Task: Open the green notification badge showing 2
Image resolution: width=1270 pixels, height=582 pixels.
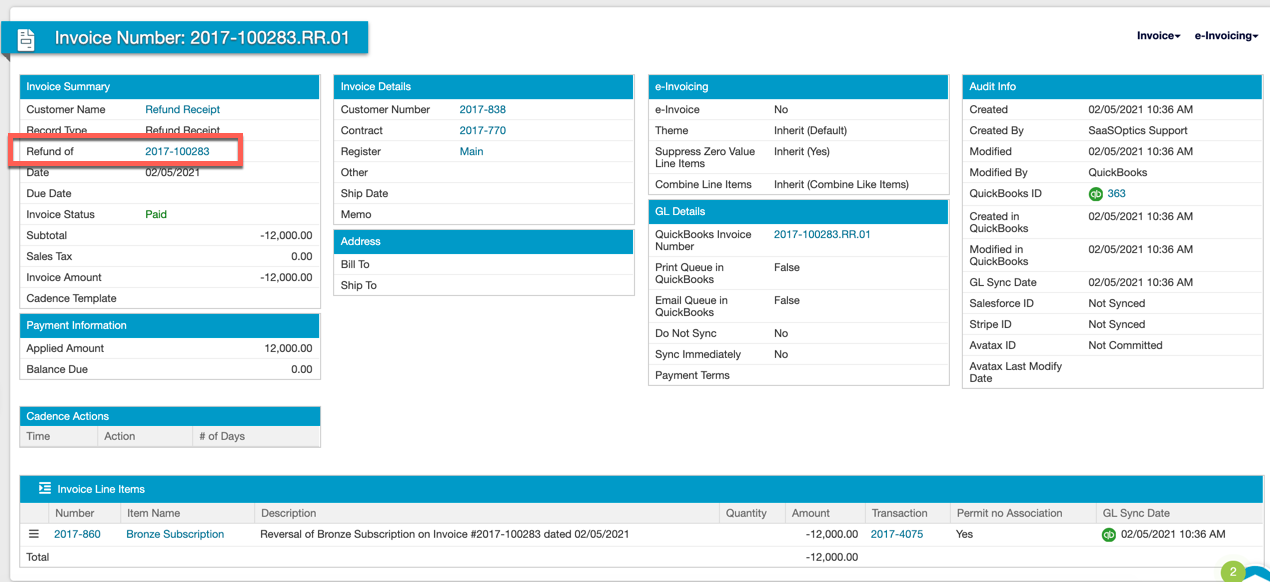Action: click(1233, 572)
